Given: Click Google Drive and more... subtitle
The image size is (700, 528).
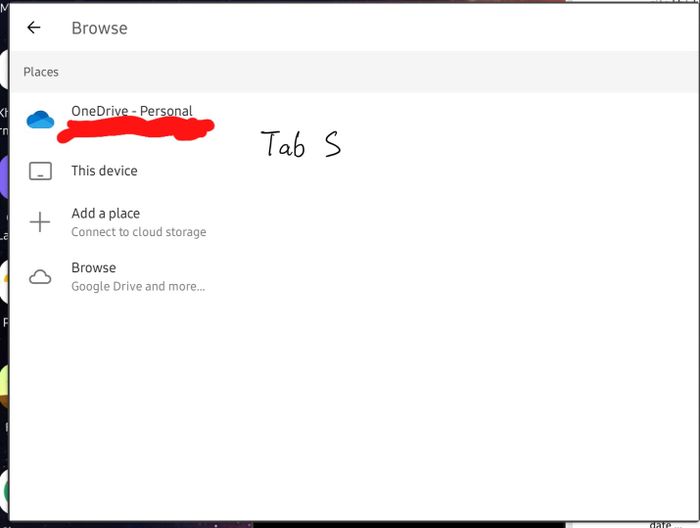Looking at the screenshot, I should point(138,287).
